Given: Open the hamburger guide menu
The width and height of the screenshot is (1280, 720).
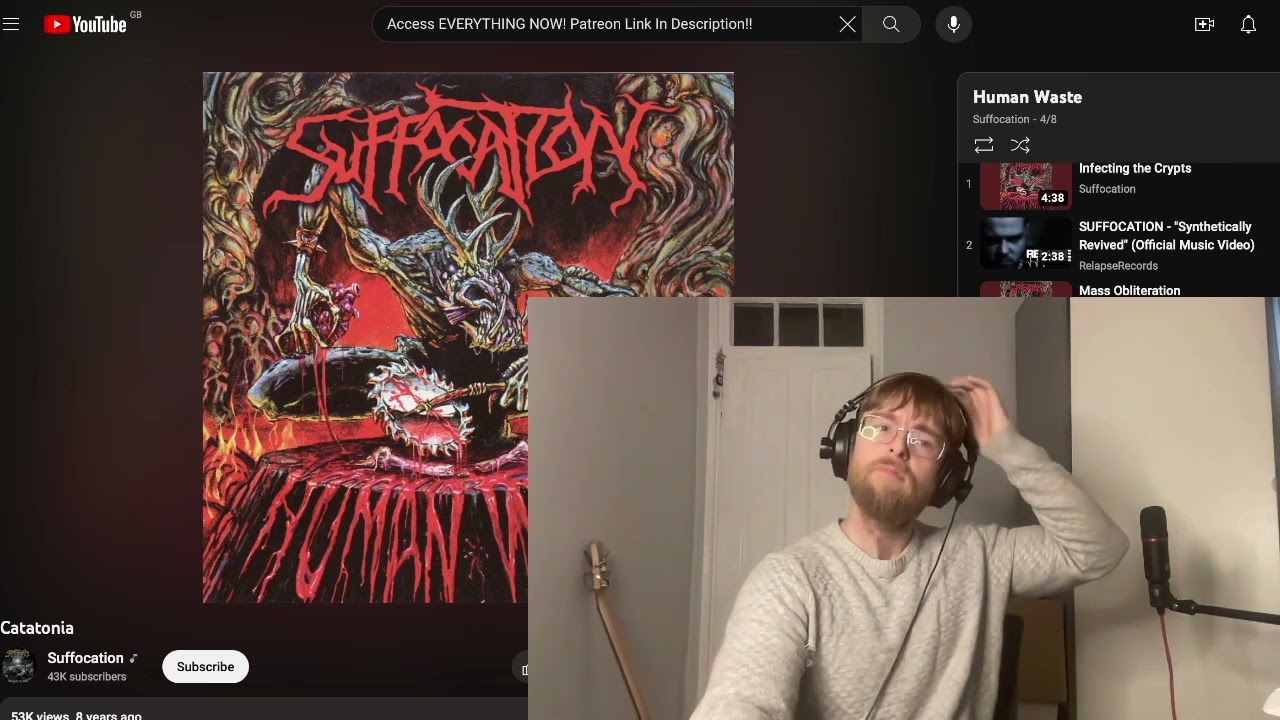Looking at the screenshot, I should 11,24.
